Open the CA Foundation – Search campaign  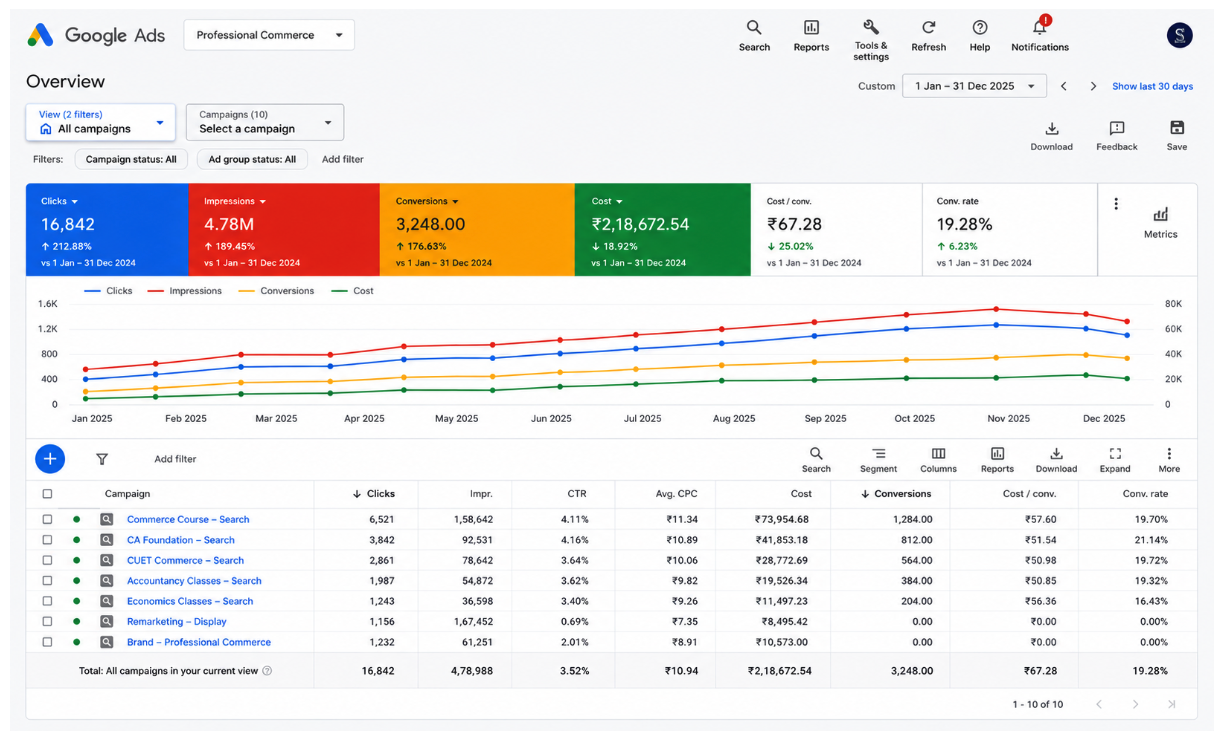181,540
